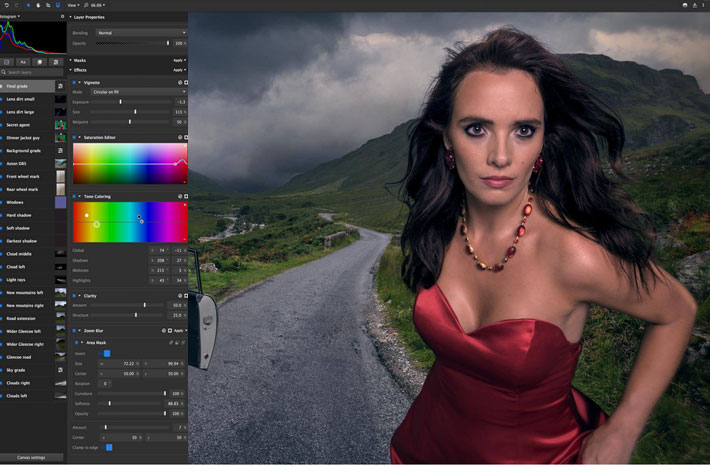Select the Background grade layer
The height and width of the screenshot is (473, 710).
coord(27,150)
